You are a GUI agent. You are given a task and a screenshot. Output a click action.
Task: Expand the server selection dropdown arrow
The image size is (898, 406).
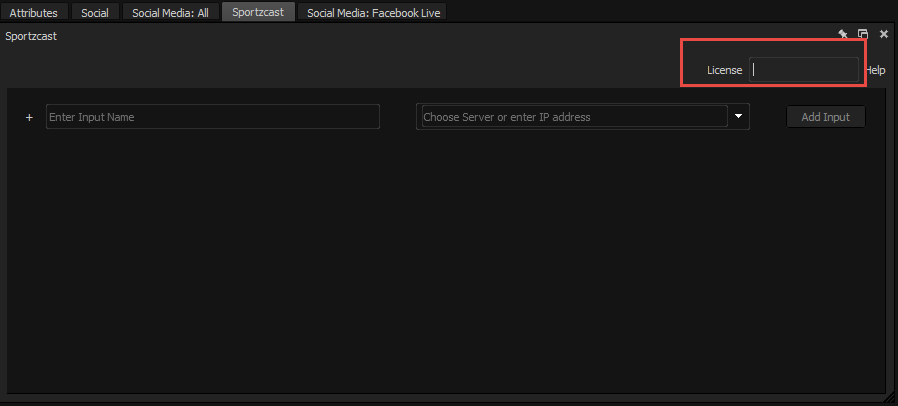(x=739, y=116)
